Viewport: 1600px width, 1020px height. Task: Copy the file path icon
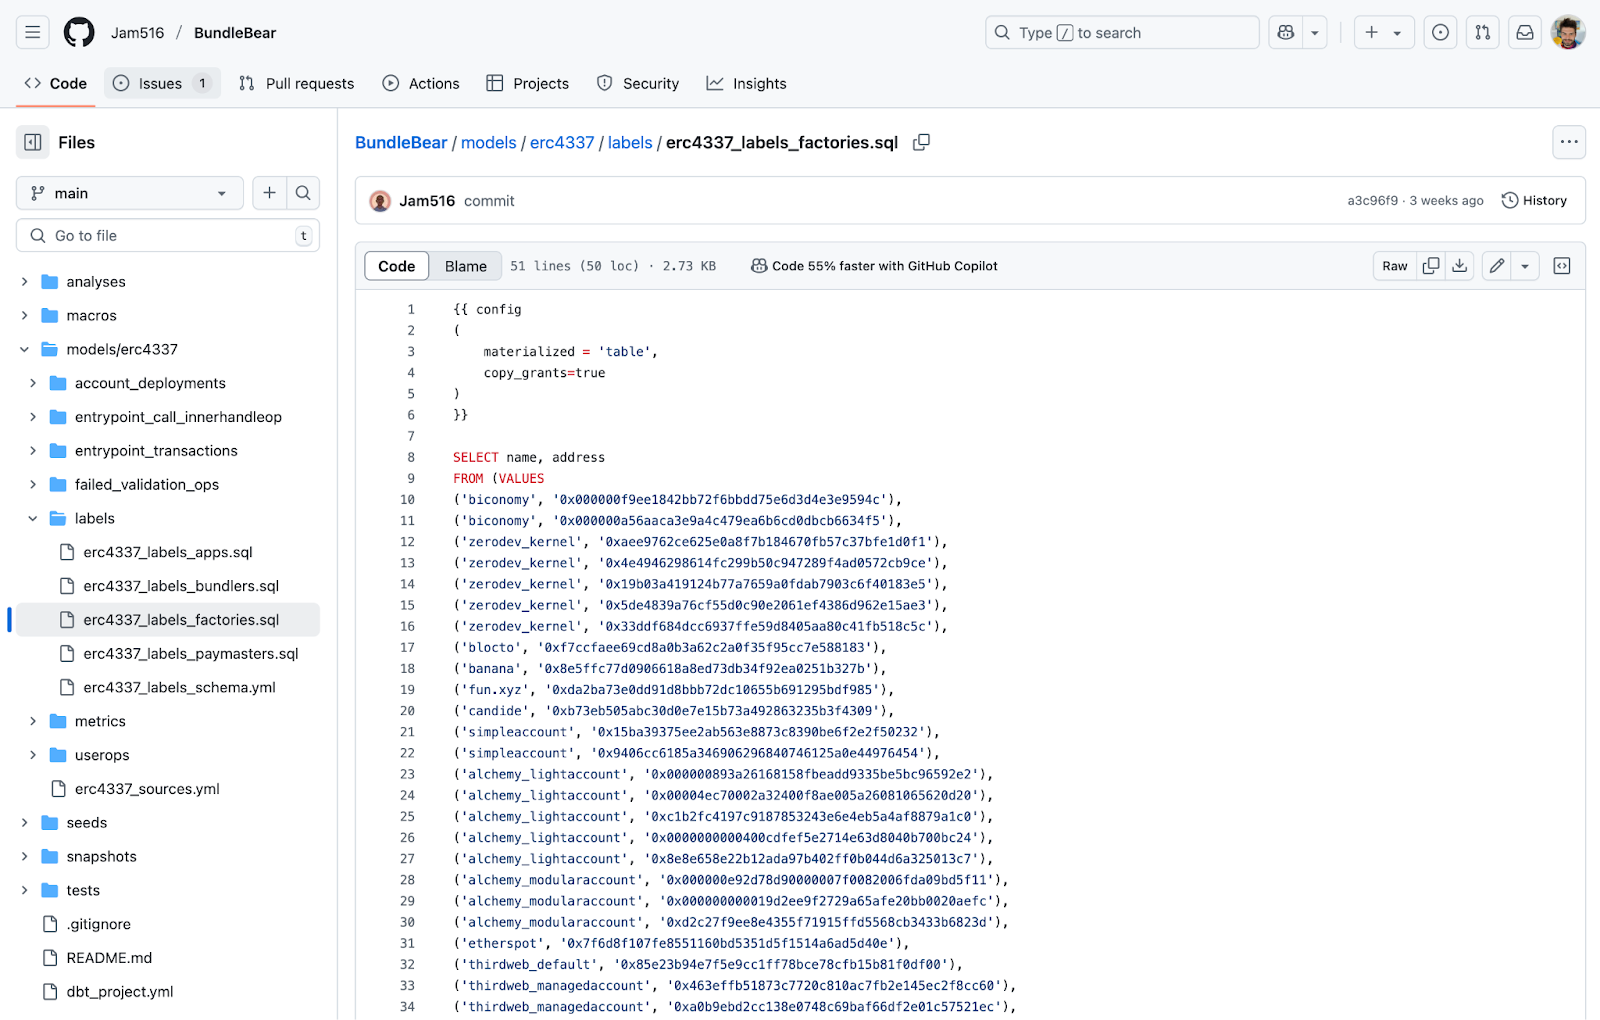pos(921,143)
